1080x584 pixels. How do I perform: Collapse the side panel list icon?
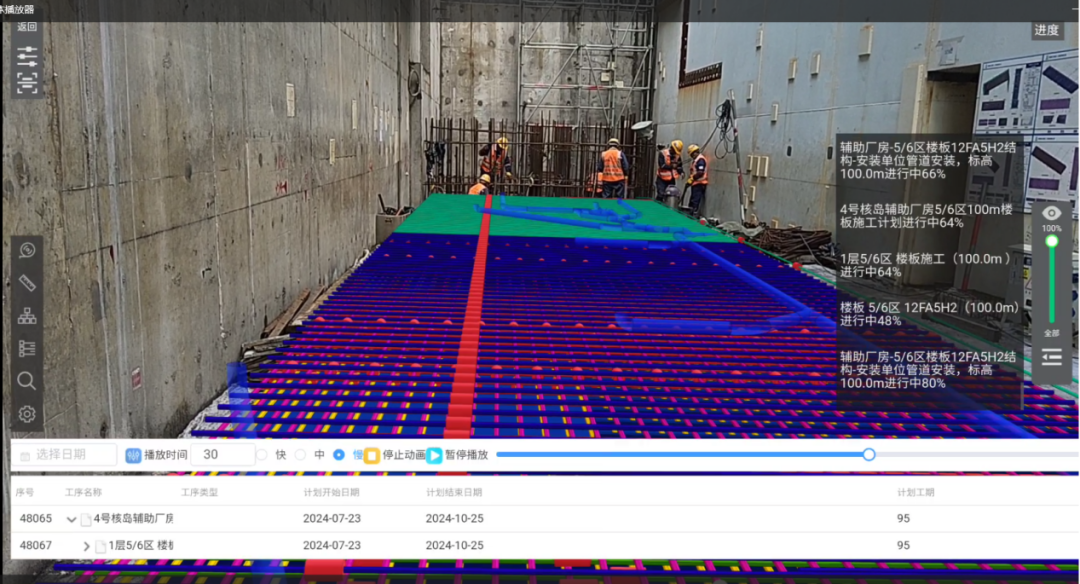tap(1051, 357)
